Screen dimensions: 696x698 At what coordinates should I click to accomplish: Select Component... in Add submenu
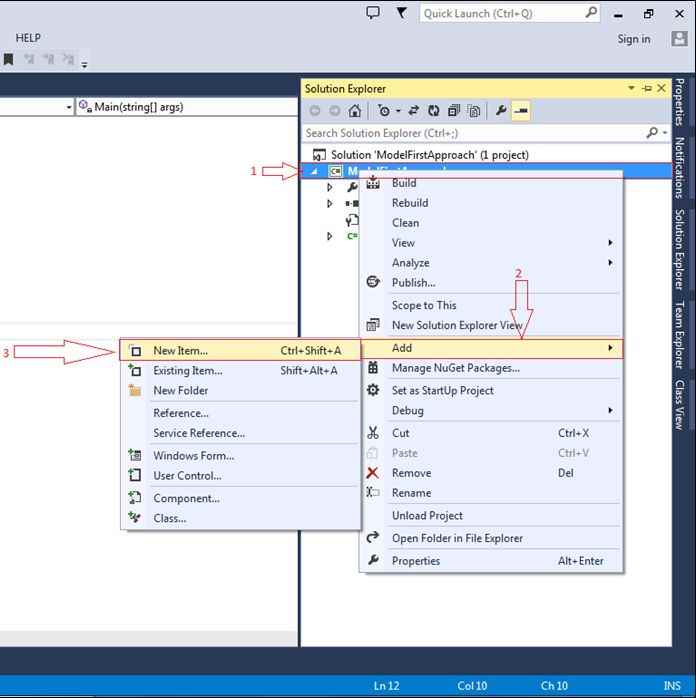tap(240, 499)
